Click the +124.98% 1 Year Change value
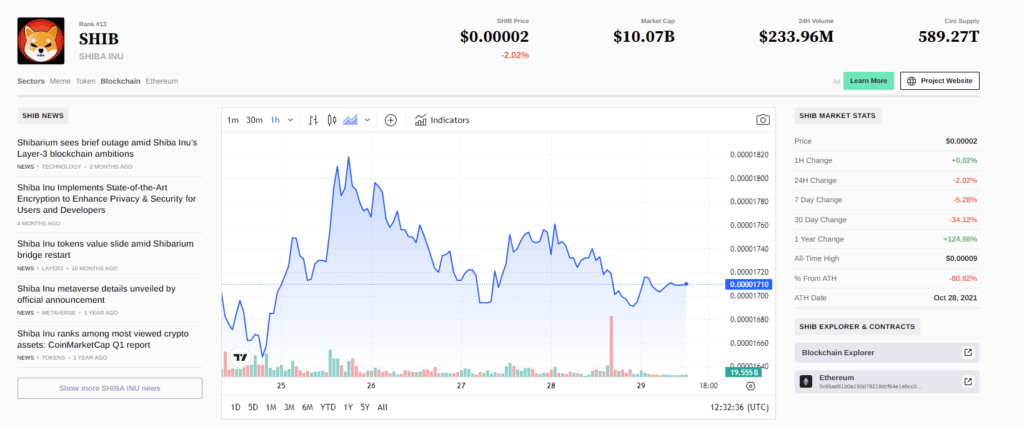Image resolution: width=1024 pixels, height=427 pixels. (961, 239)
